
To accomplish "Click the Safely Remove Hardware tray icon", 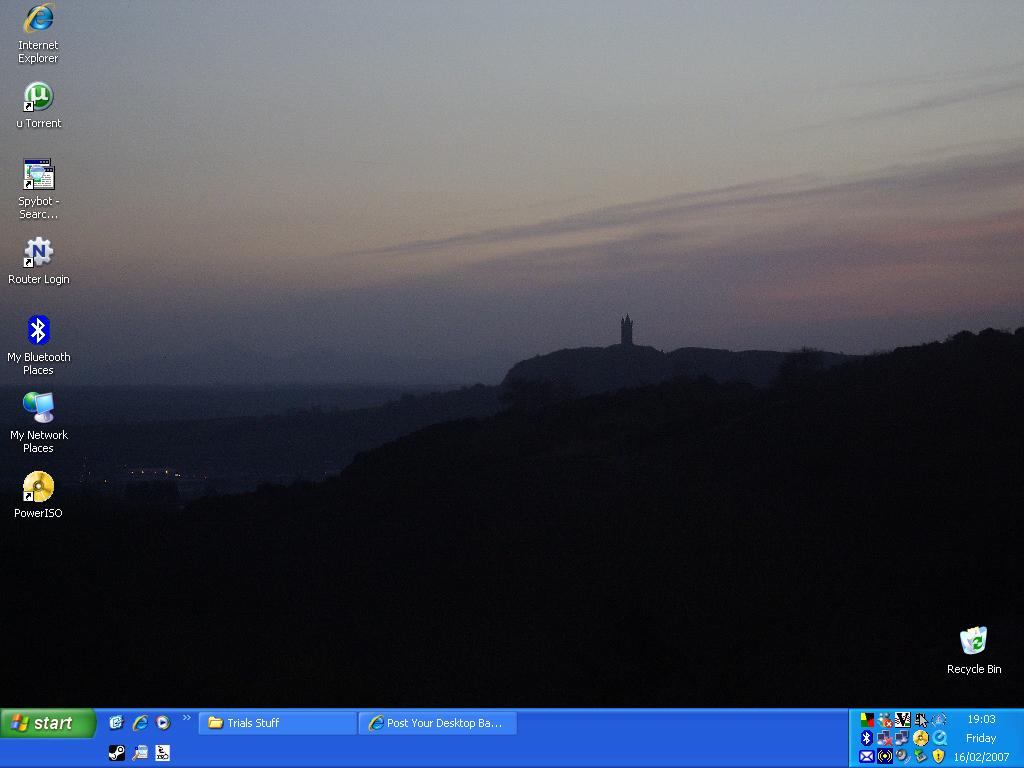I will click(921, 756).
